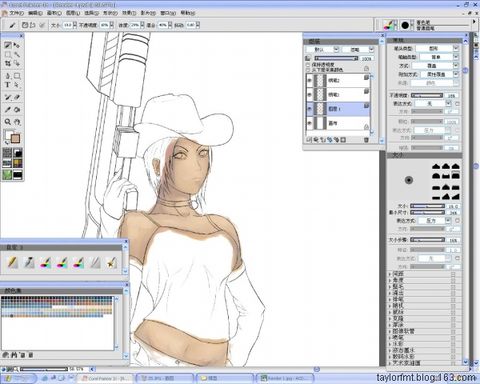Select the top-left brush tip profile
480x384 pixels.
click(437, 166)
